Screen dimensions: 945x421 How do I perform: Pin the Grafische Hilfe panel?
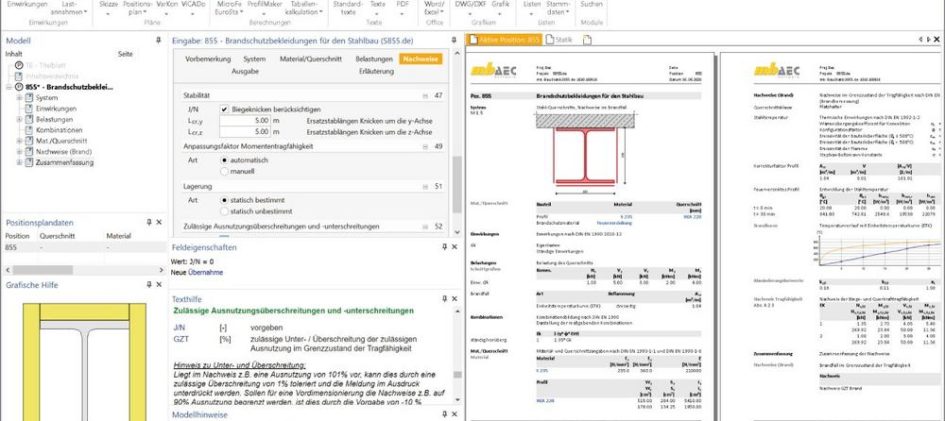pos(149,284)
